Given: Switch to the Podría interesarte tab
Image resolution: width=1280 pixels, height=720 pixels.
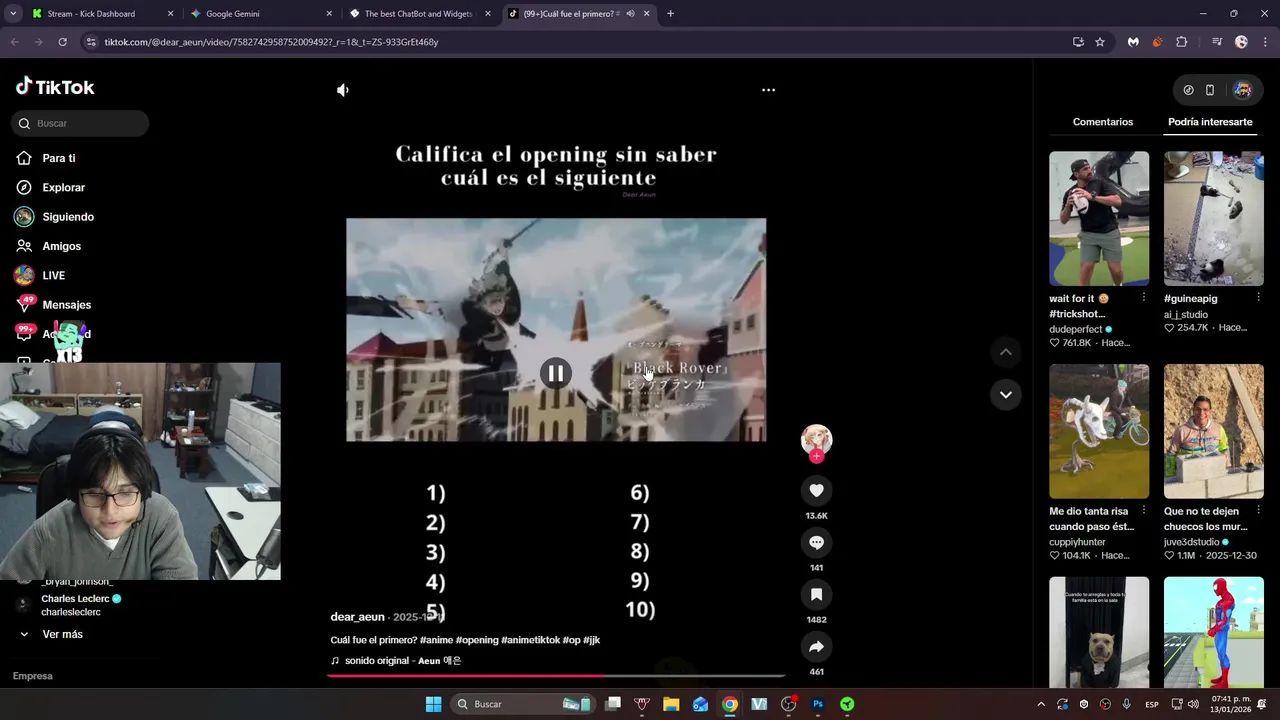Looking at the screenshot, I should pyautogui.click(x=1210, y=122).
